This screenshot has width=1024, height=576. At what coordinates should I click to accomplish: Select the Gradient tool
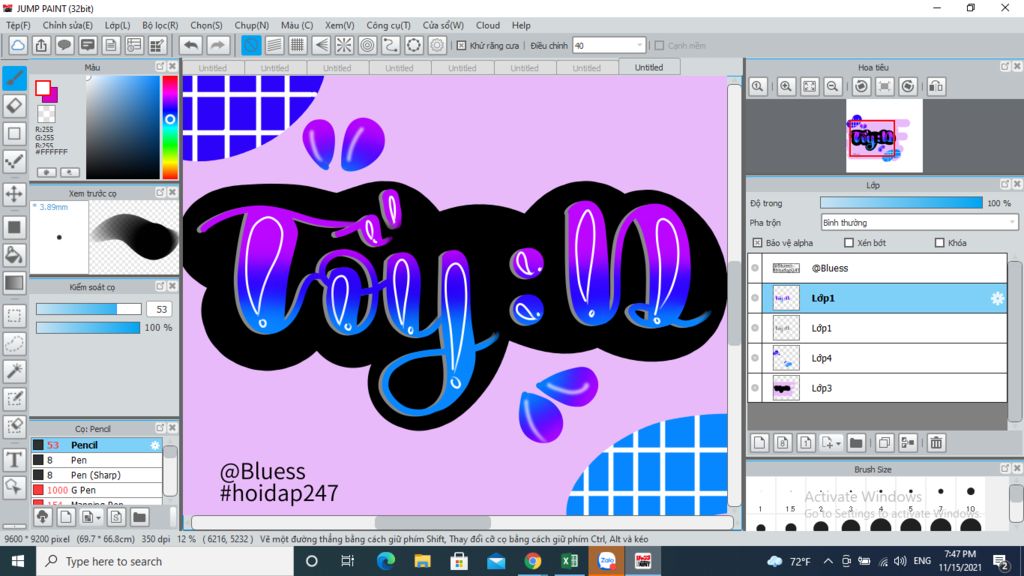[14, 283]
